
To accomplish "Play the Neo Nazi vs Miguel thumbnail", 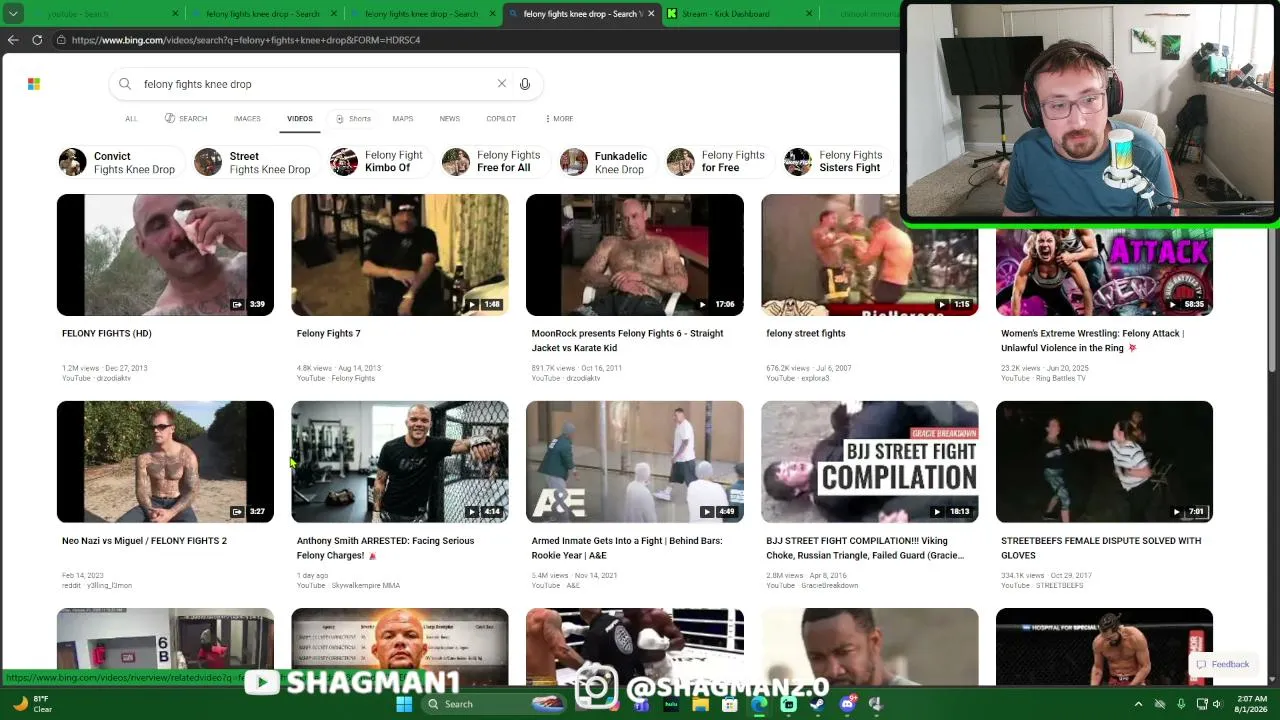I will pyautogui.click(x=165, y=462).
